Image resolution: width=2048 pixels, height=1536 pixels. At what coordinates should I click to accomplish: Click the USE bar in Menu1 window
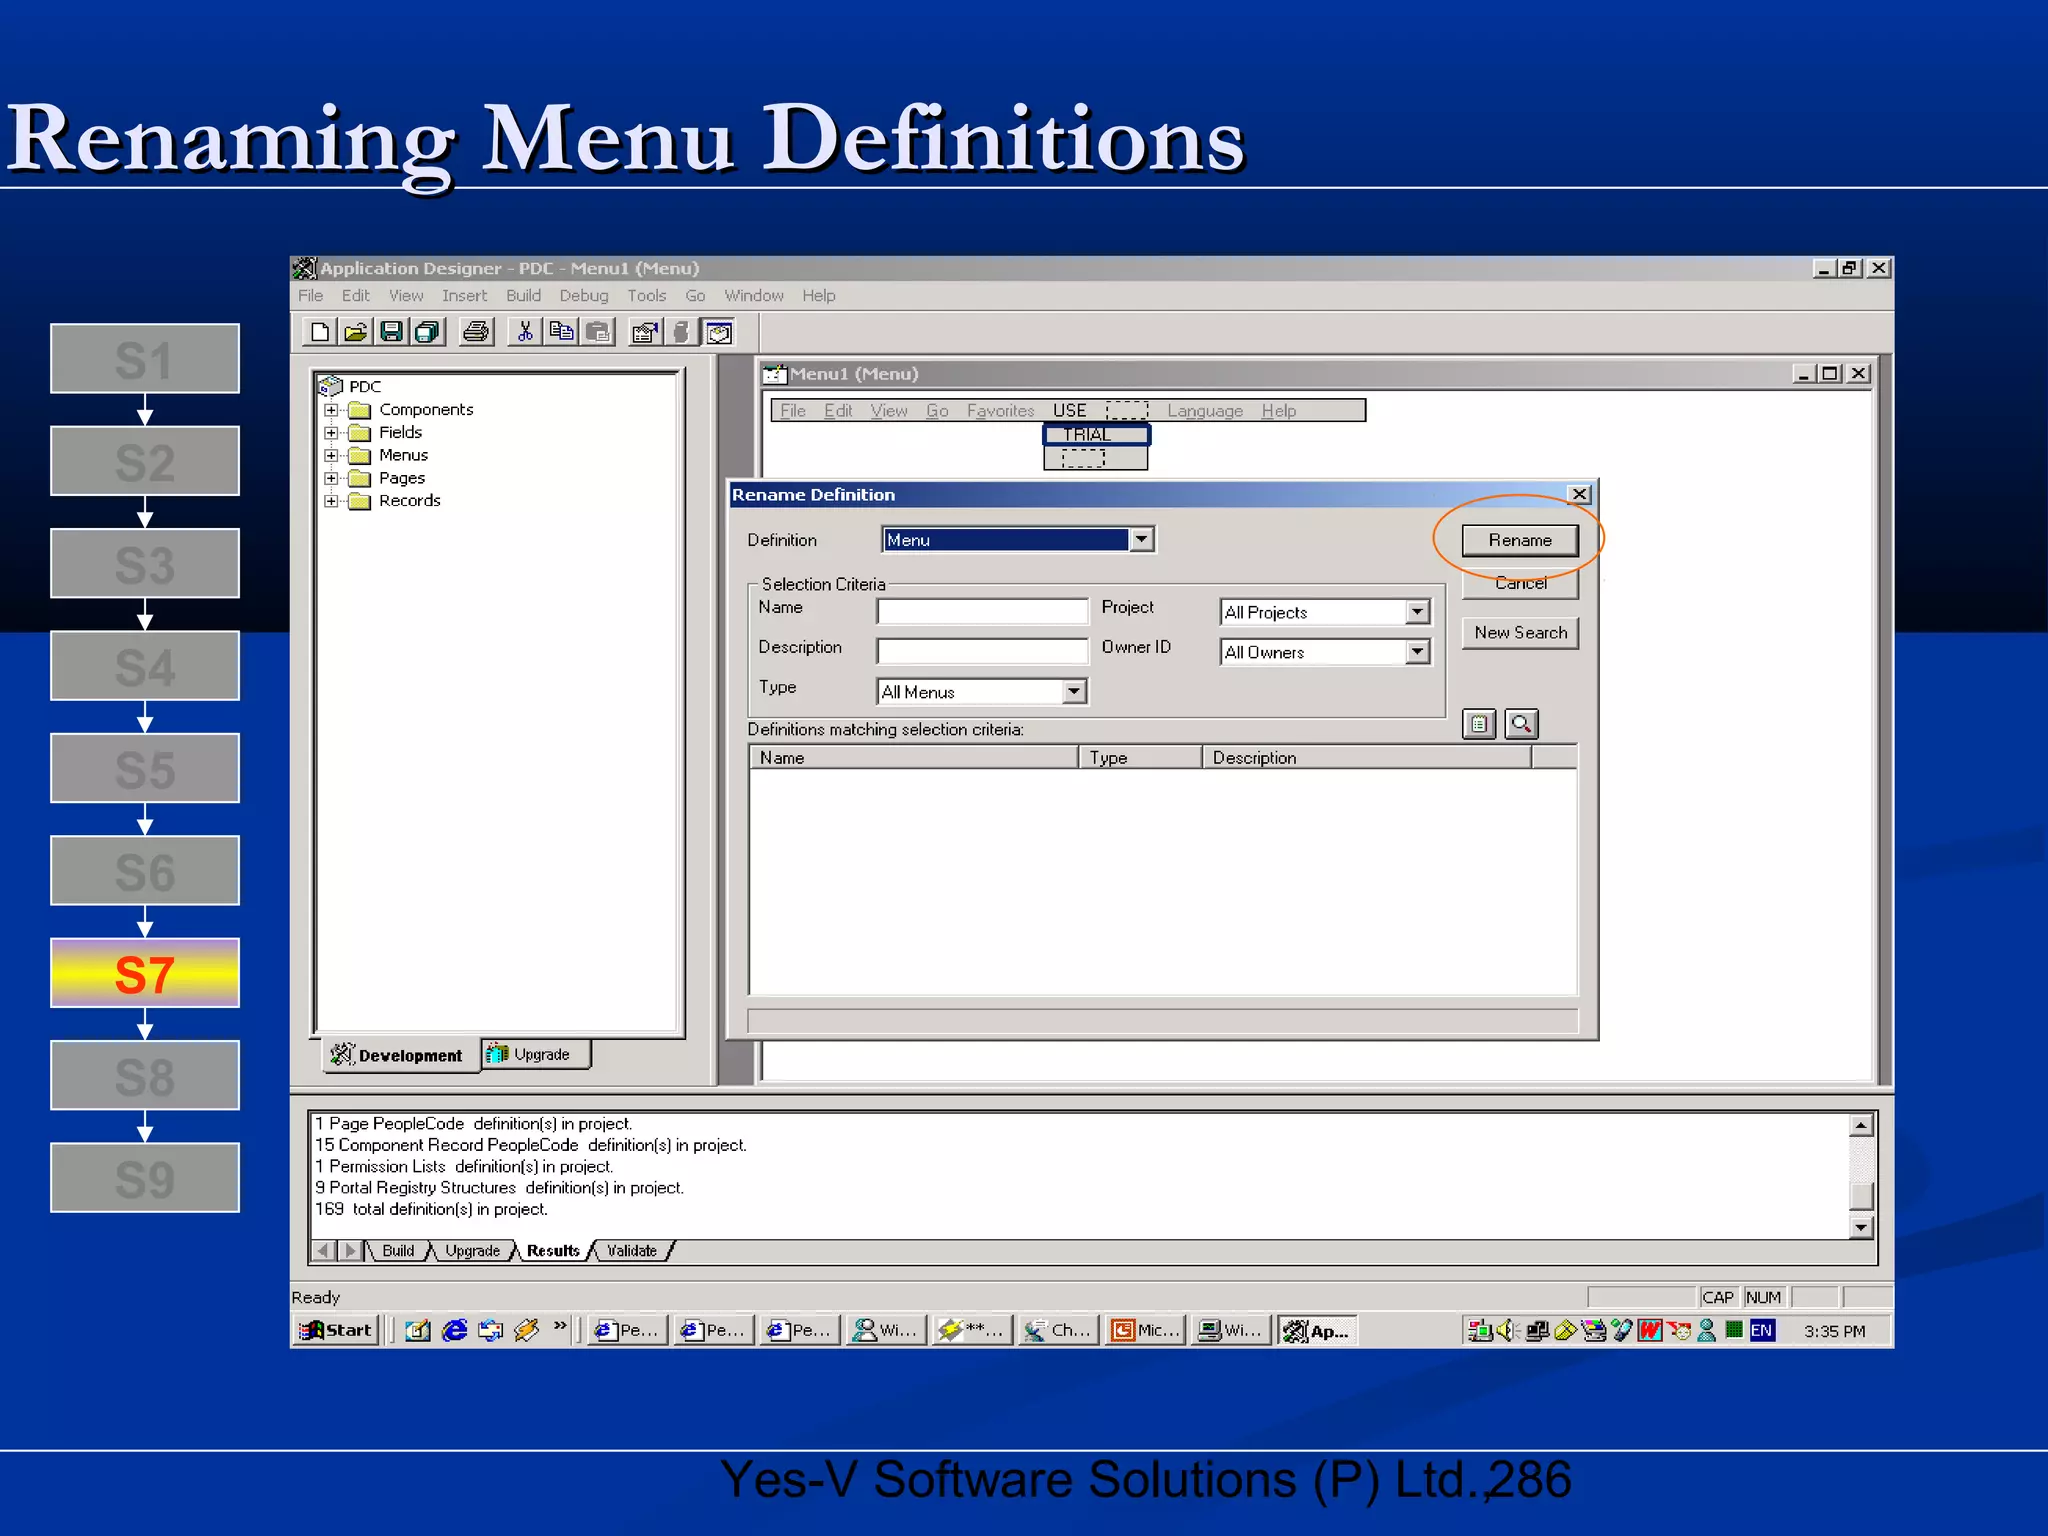tap(1069, 411)
